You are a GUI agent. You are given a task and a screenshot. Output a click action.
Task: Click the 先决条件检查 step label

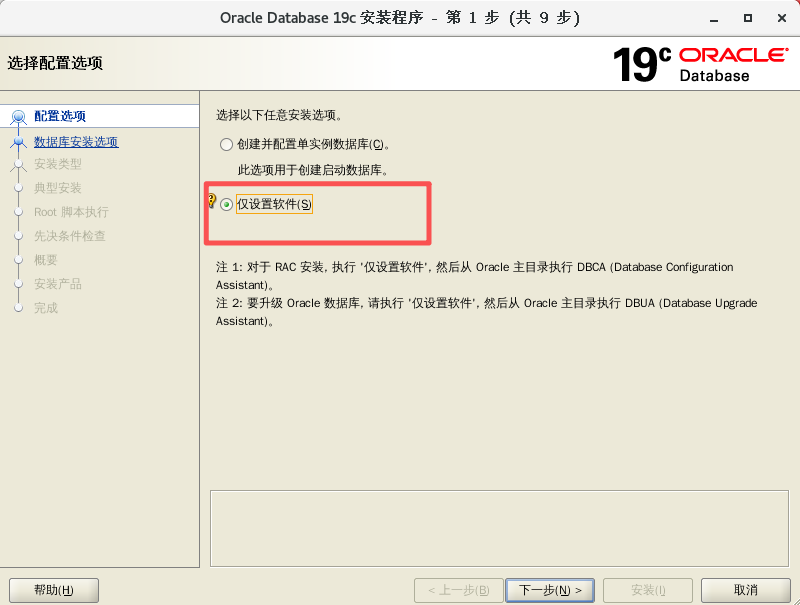pyautogui.click(x=70, y=236)
